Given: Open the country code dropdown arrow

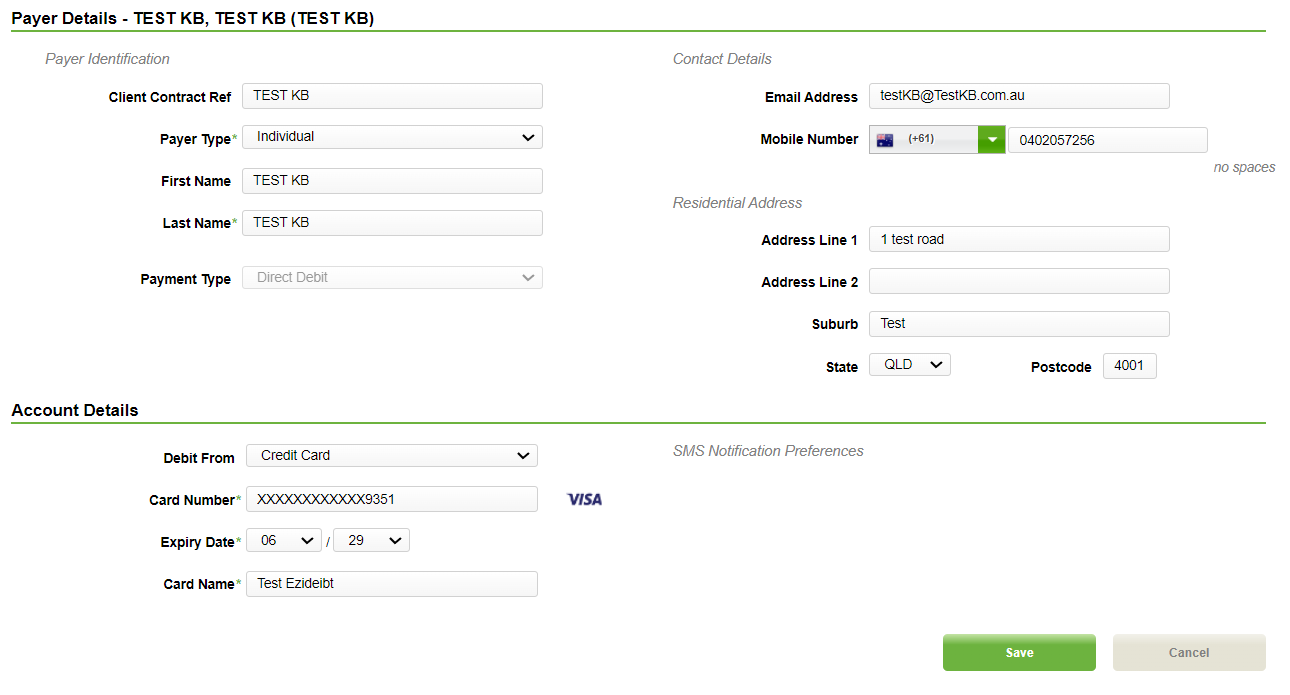Looking at the screenshot, I should [x=991, y=139].
